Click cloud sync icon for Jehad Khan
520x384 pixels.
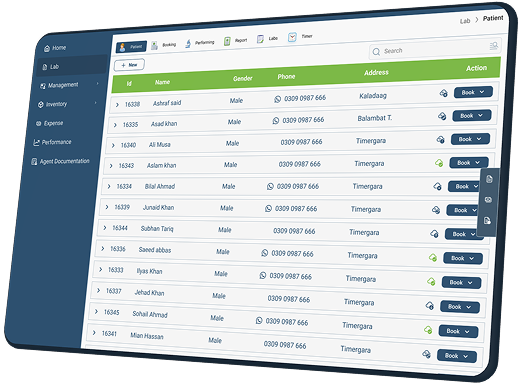[430, 306]
